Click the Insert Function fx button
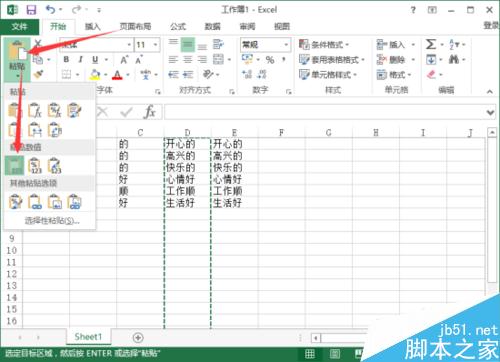Image resolution: width=500 pixels, height=362 pixels. coord(150,112)
